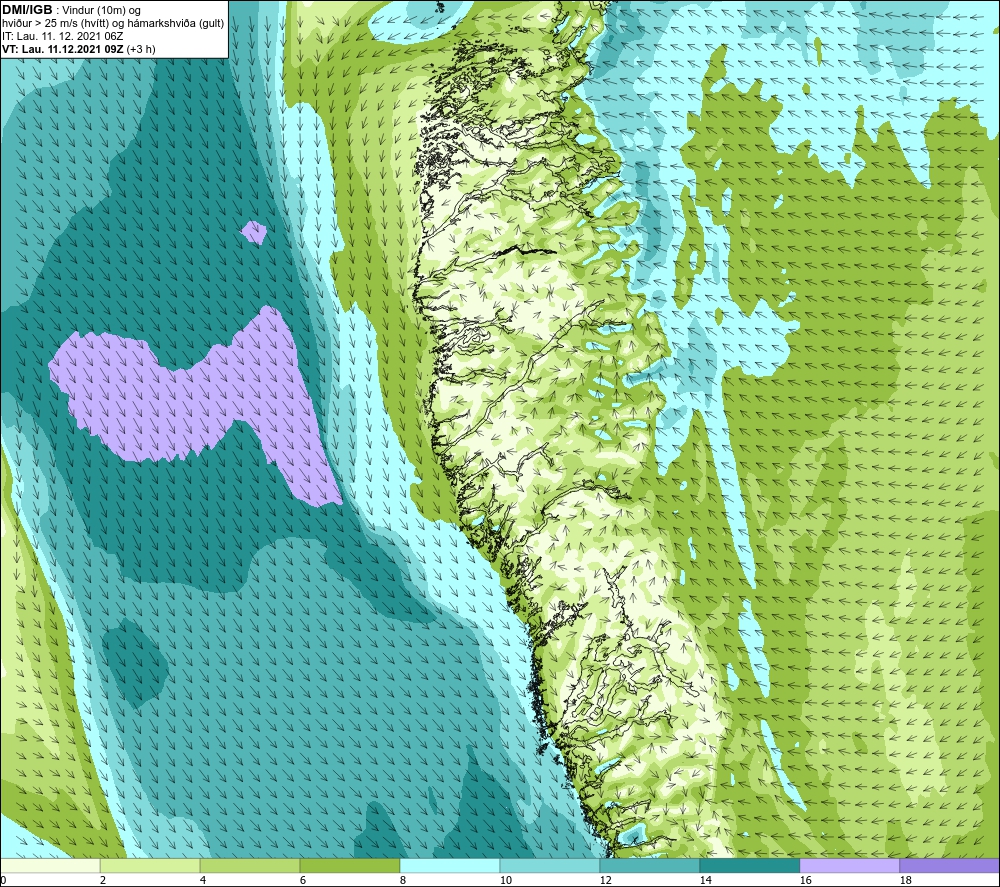This screenshot has width=1000, height=887.
Task: Click the 'DMI/IGB' title text
Action: [27, 10]
